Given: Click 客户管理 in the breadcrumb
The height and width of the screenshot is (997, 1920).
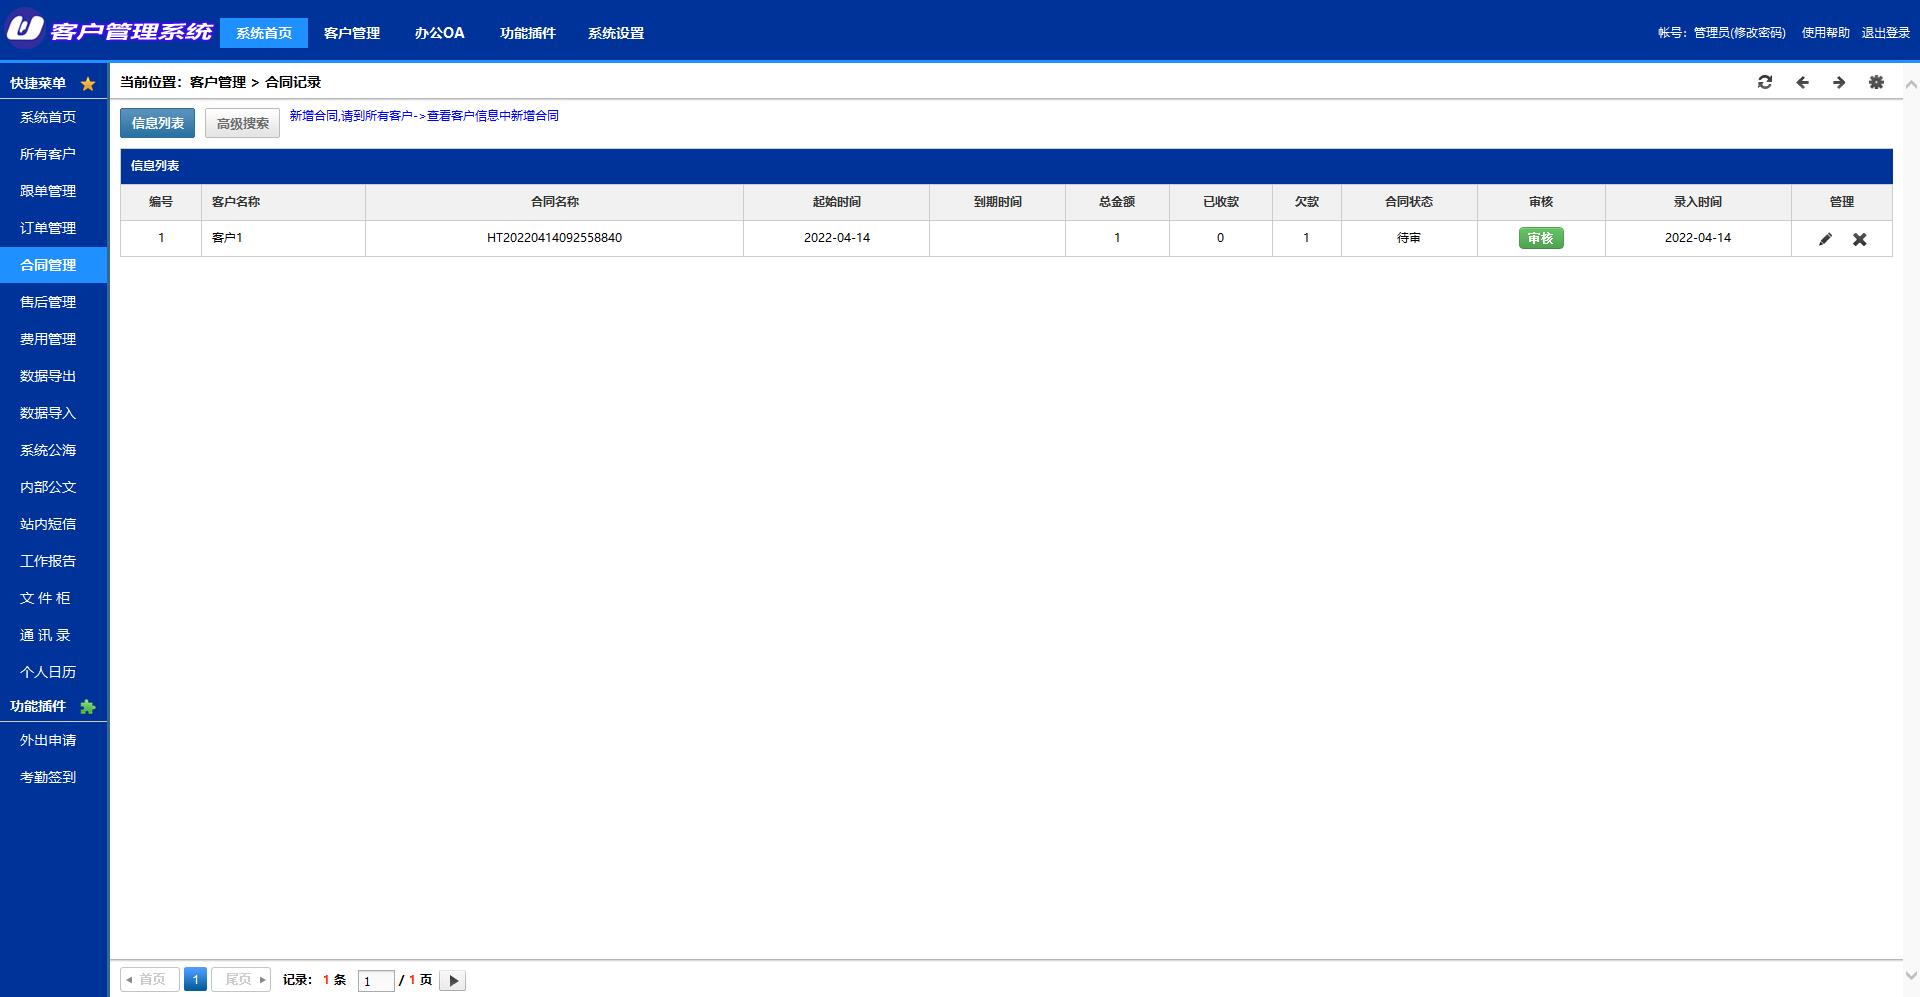Looking at the screenshot, I should [217, 82].
